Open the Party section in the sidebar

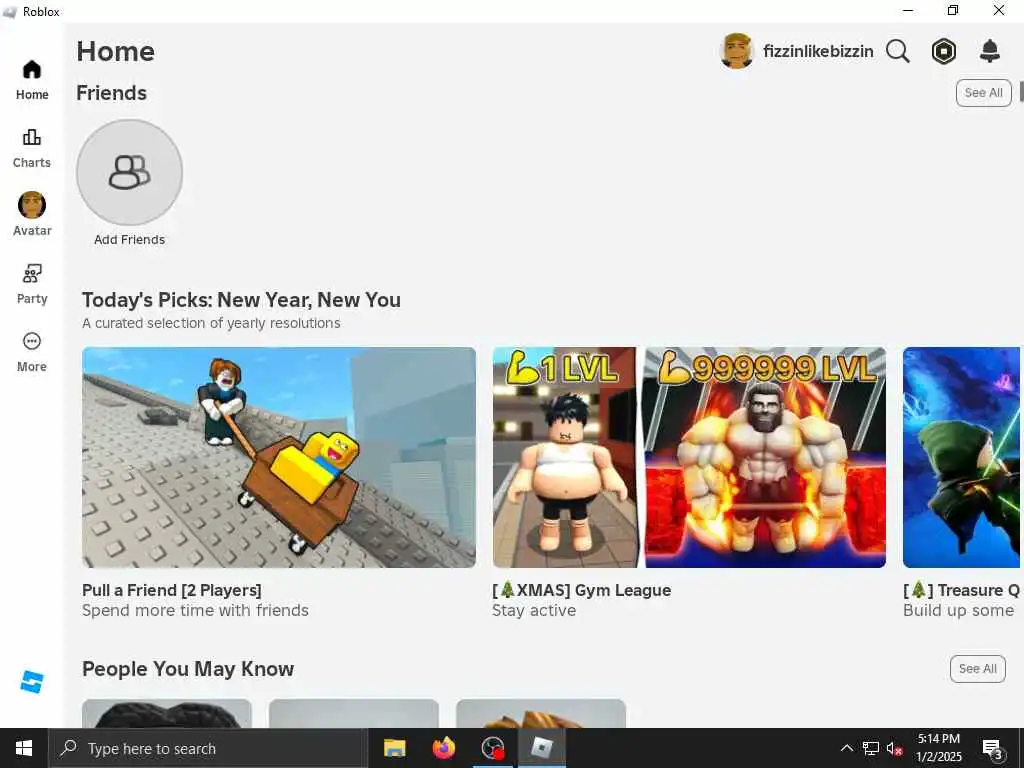pos(32,284)
